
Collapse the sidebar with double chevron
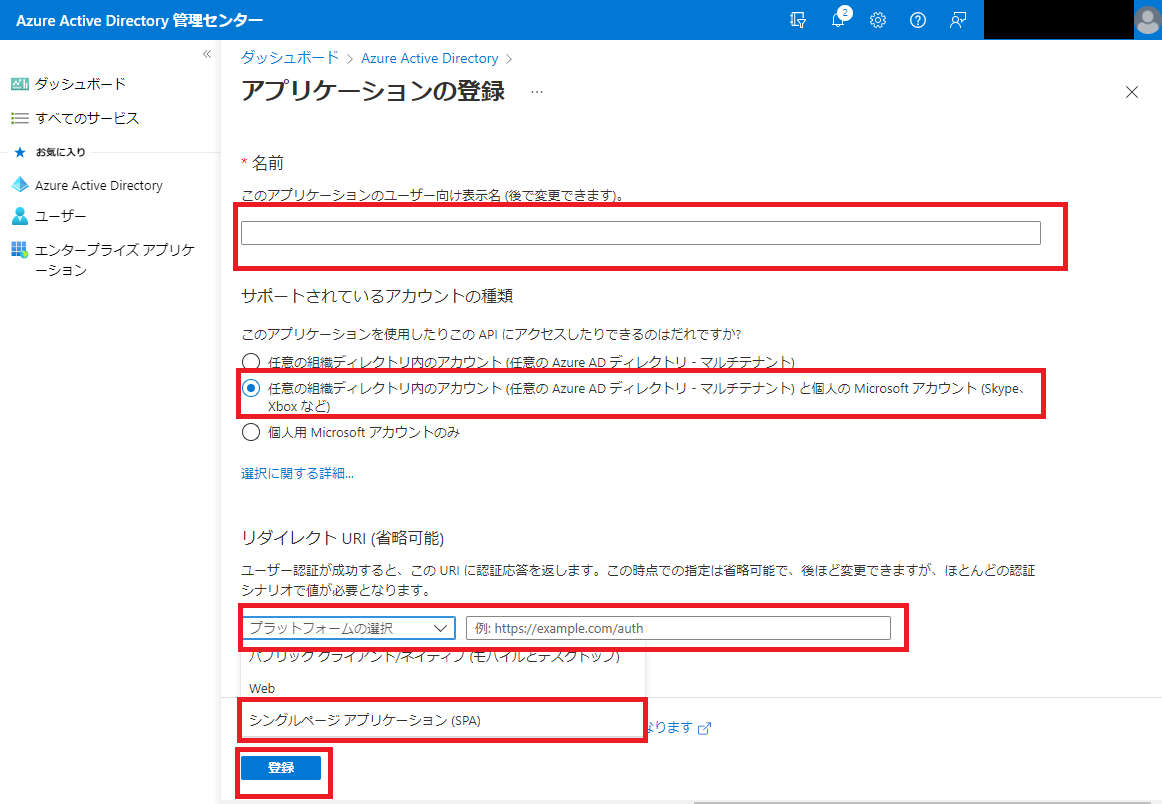coord(207,54)
